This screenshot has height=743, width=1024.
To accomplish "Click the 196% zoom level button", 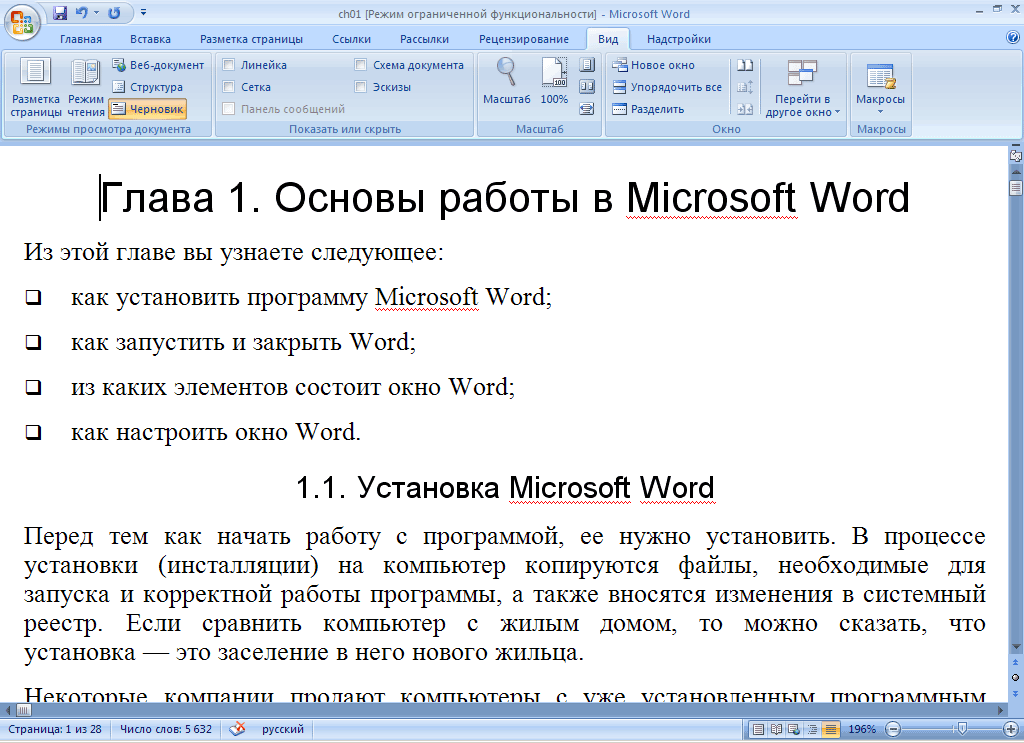I will pyautogui.click(x=862, y=729).
